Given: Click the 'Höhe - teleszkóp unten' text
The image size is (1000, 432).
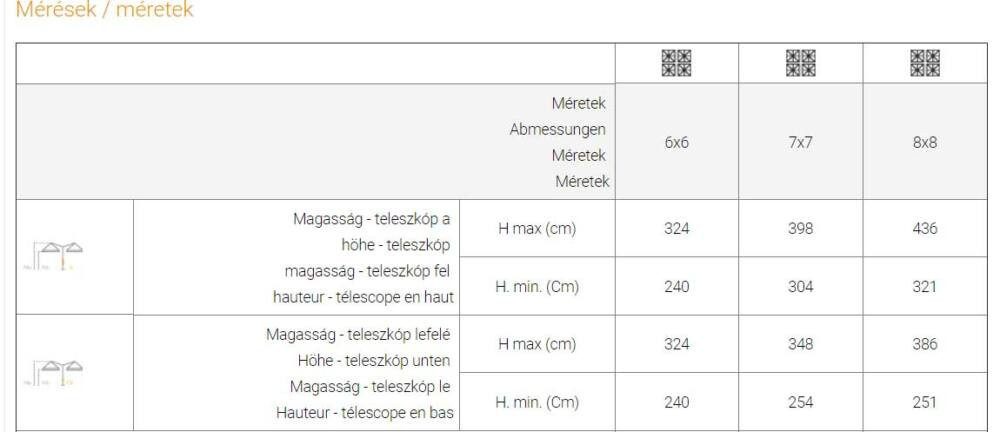Looking at the screenshot, I should point(374,361).
